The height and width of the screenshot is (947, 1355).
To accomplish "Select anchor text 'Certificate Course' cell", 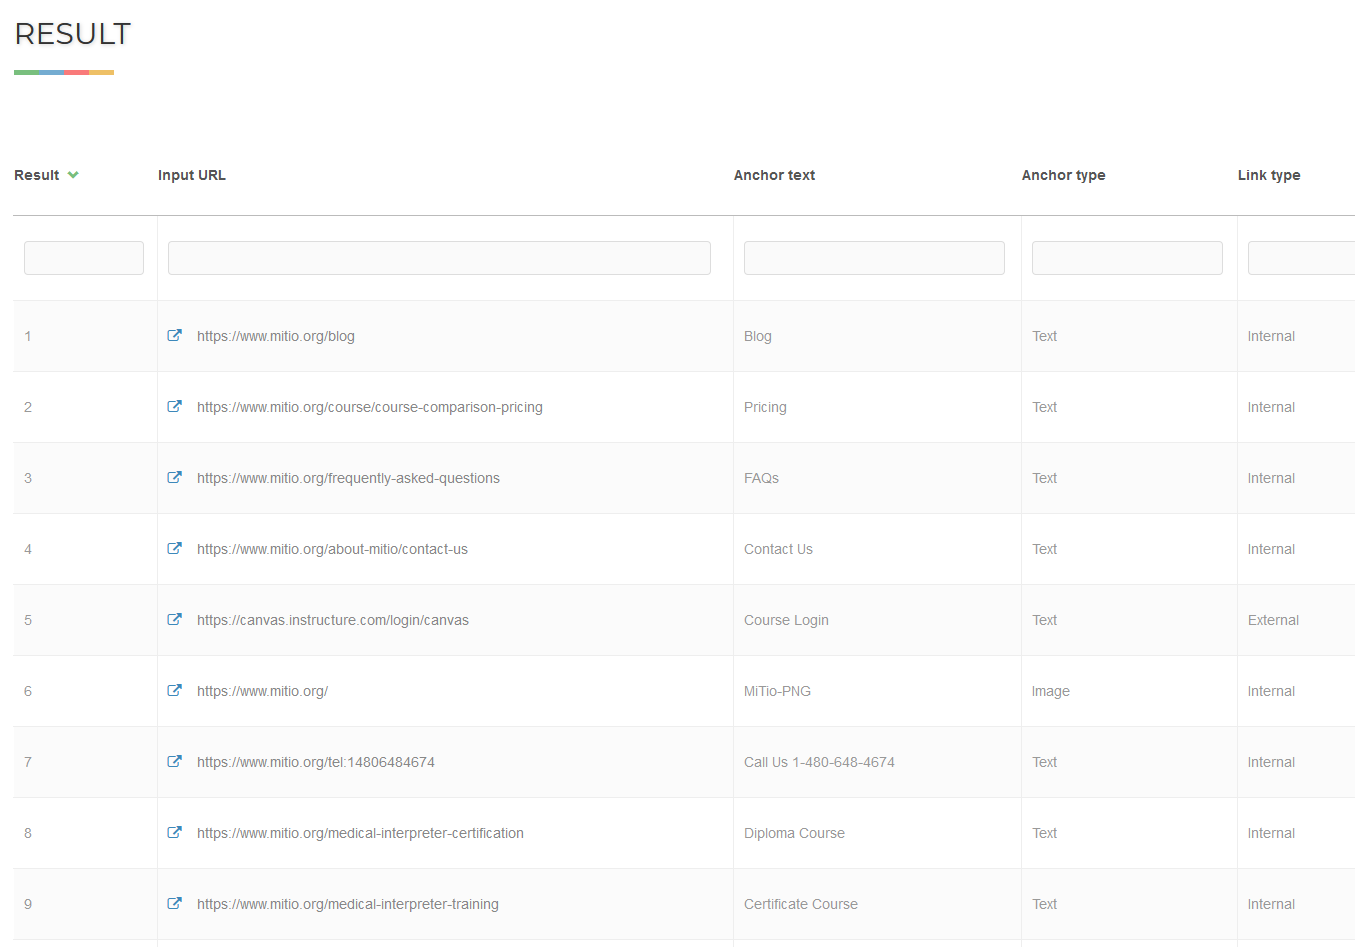I will pyautogui.click(x=801, y=904).
